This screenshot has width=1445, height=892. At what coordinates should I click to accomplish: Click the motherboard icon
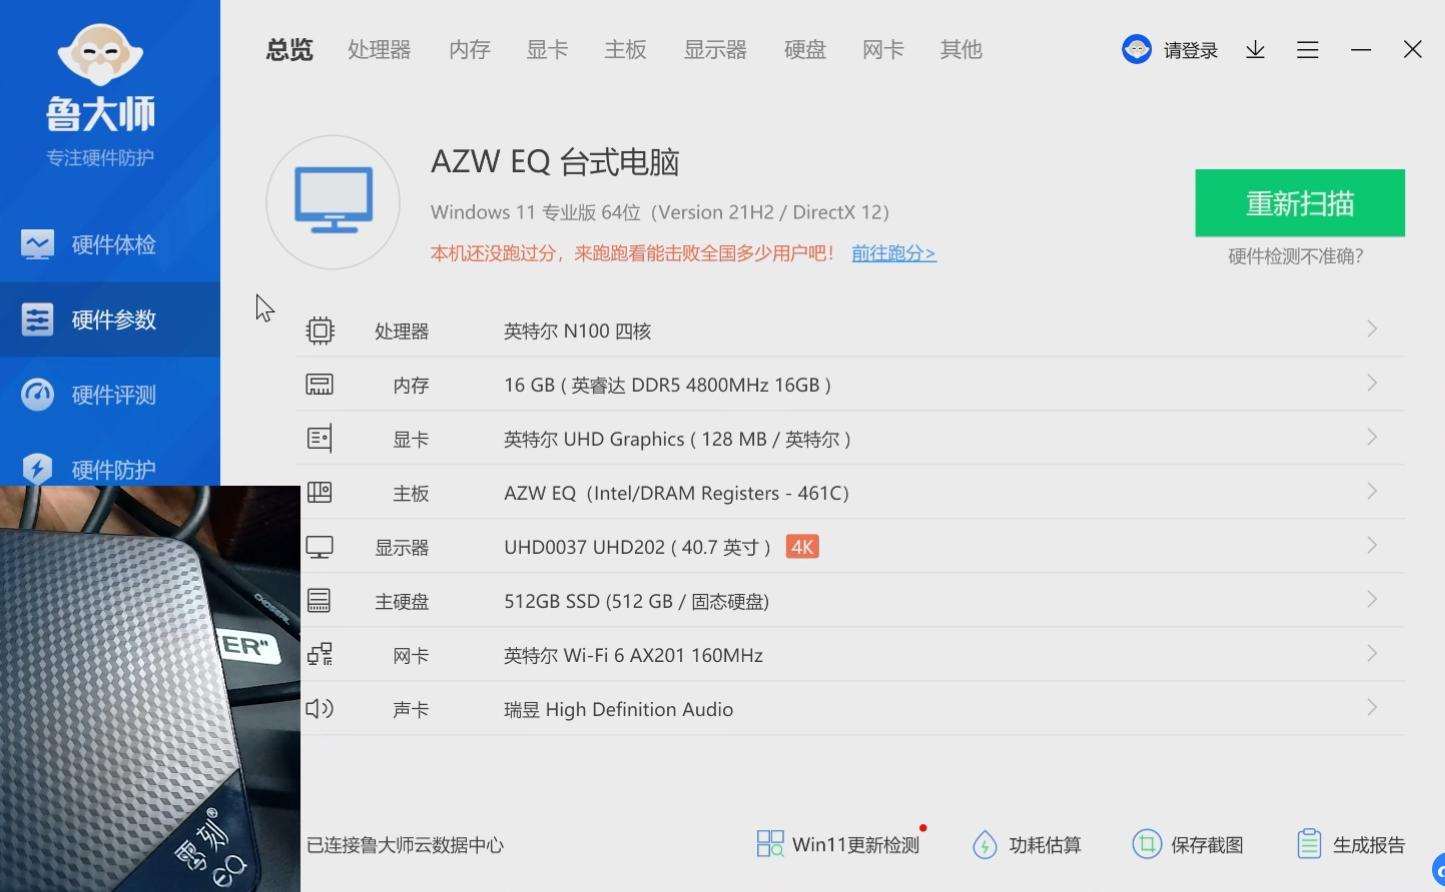click(x=320, y=492)
